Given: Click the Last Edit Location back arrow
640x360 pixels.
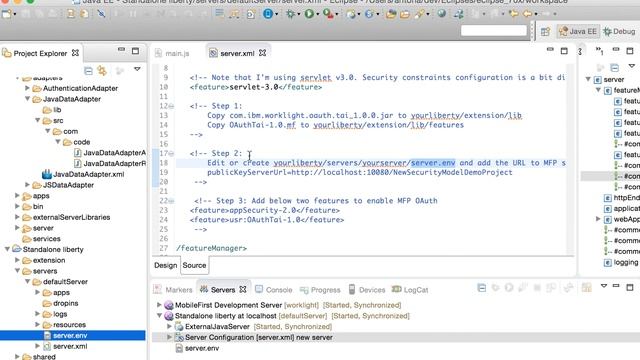Looking at the screenshot, I should pyautogui.click(x=514, y=14).
